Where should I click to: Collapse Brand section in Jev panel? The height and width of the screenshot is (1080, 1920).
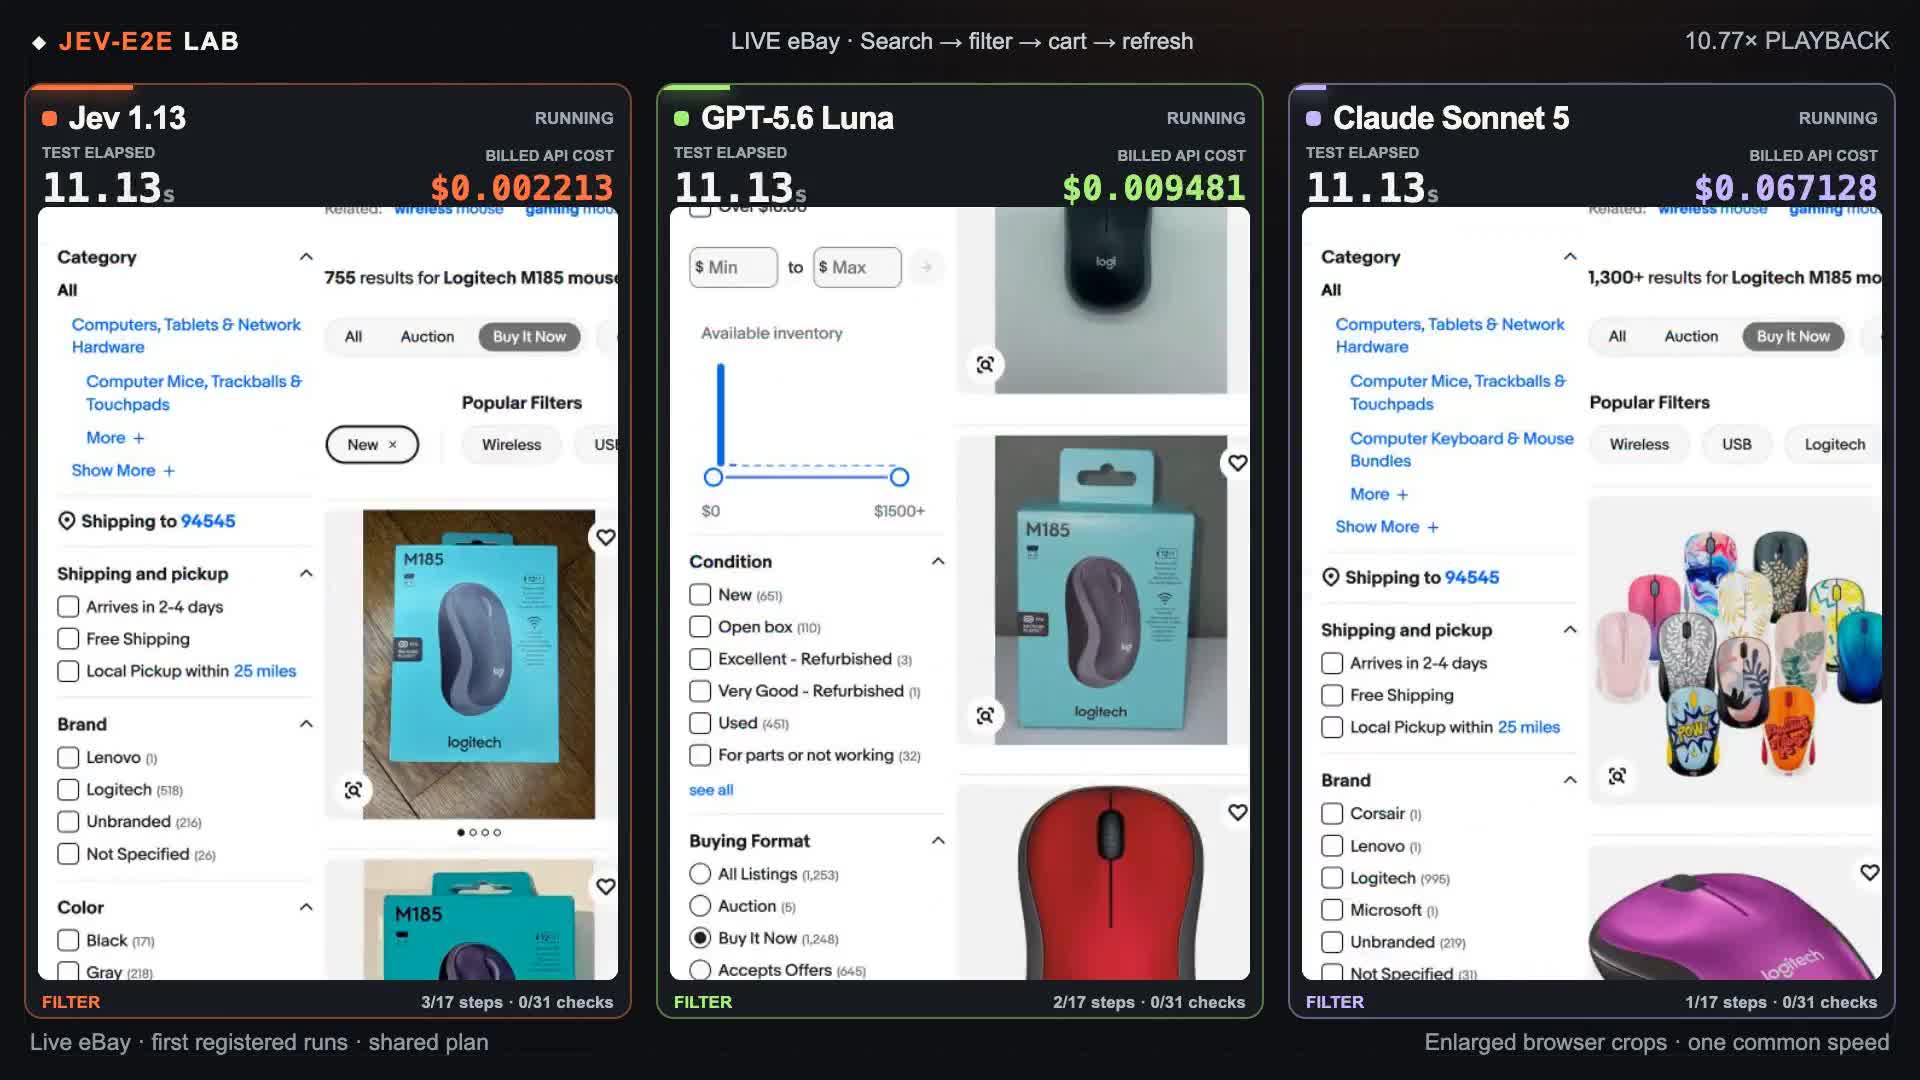(x=306, y=723)
